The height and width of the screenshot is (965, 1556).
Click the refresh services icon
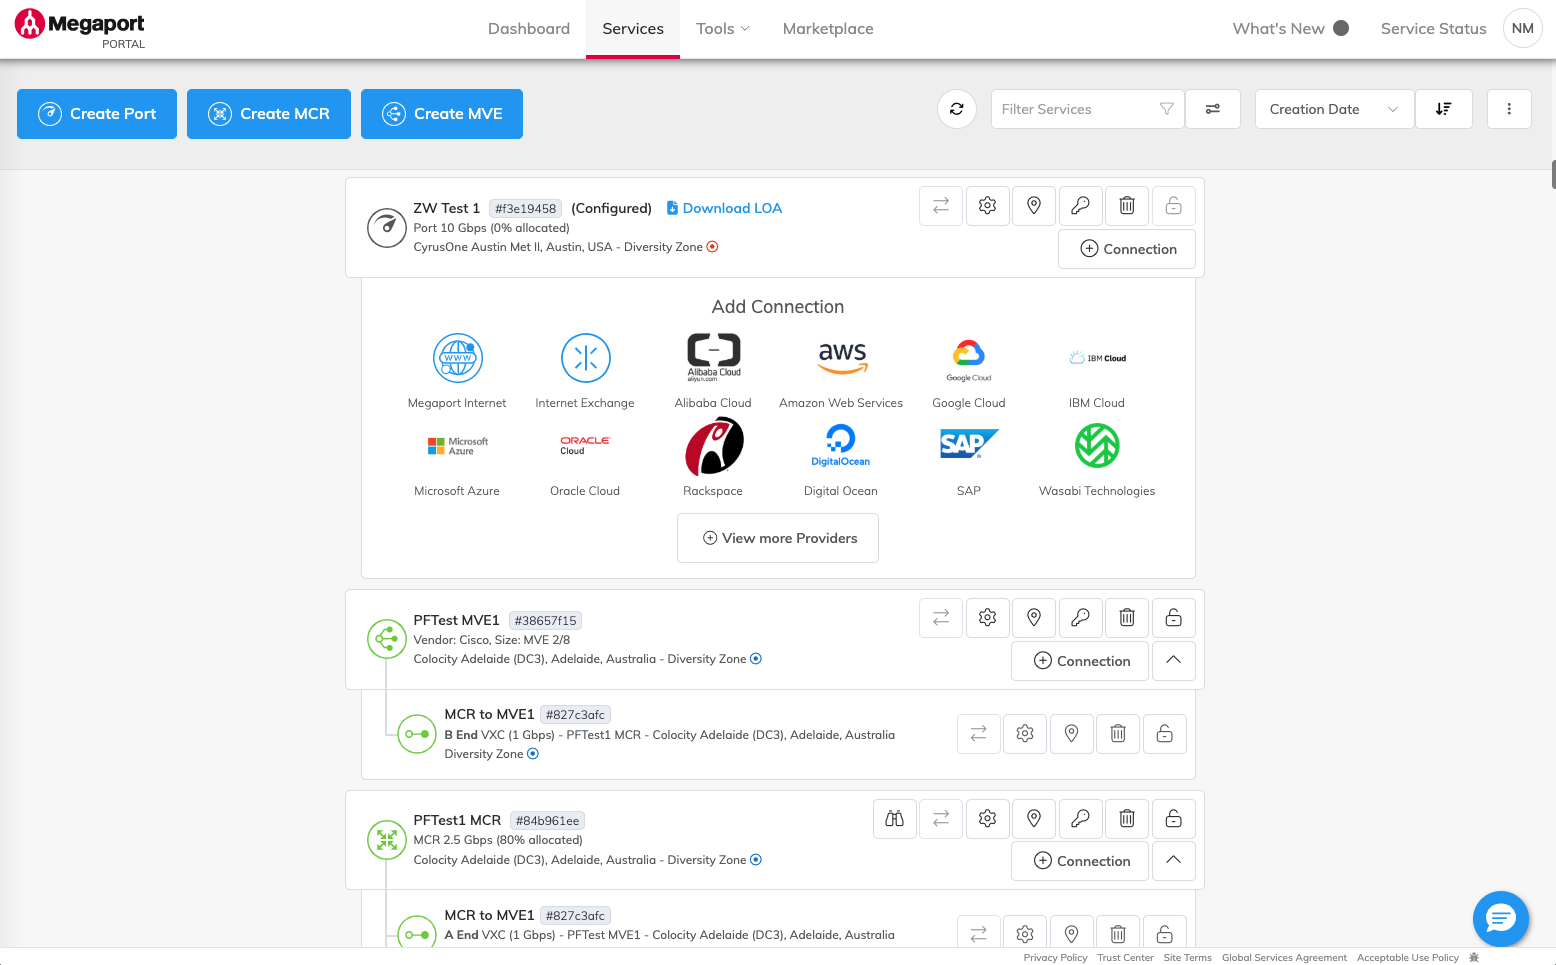point(957,109)
